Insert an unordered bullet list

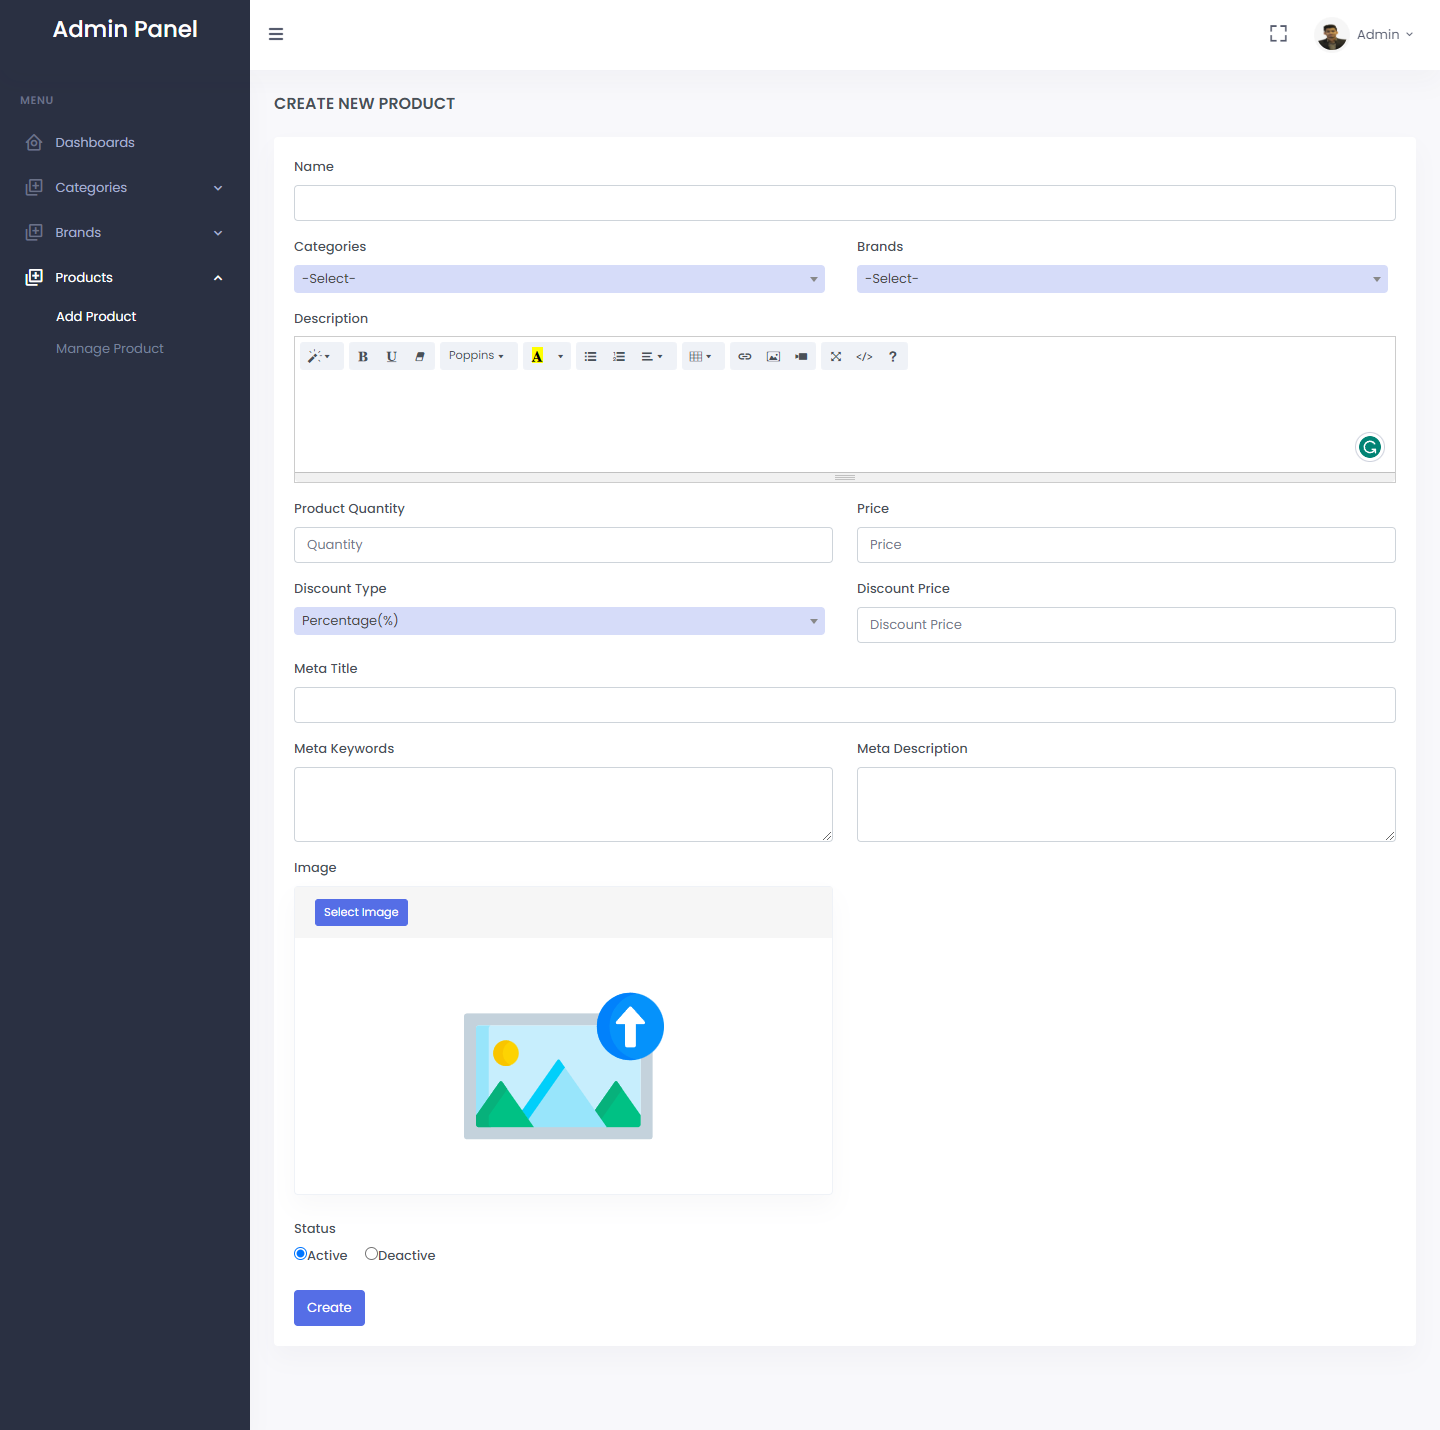(590, 356)
